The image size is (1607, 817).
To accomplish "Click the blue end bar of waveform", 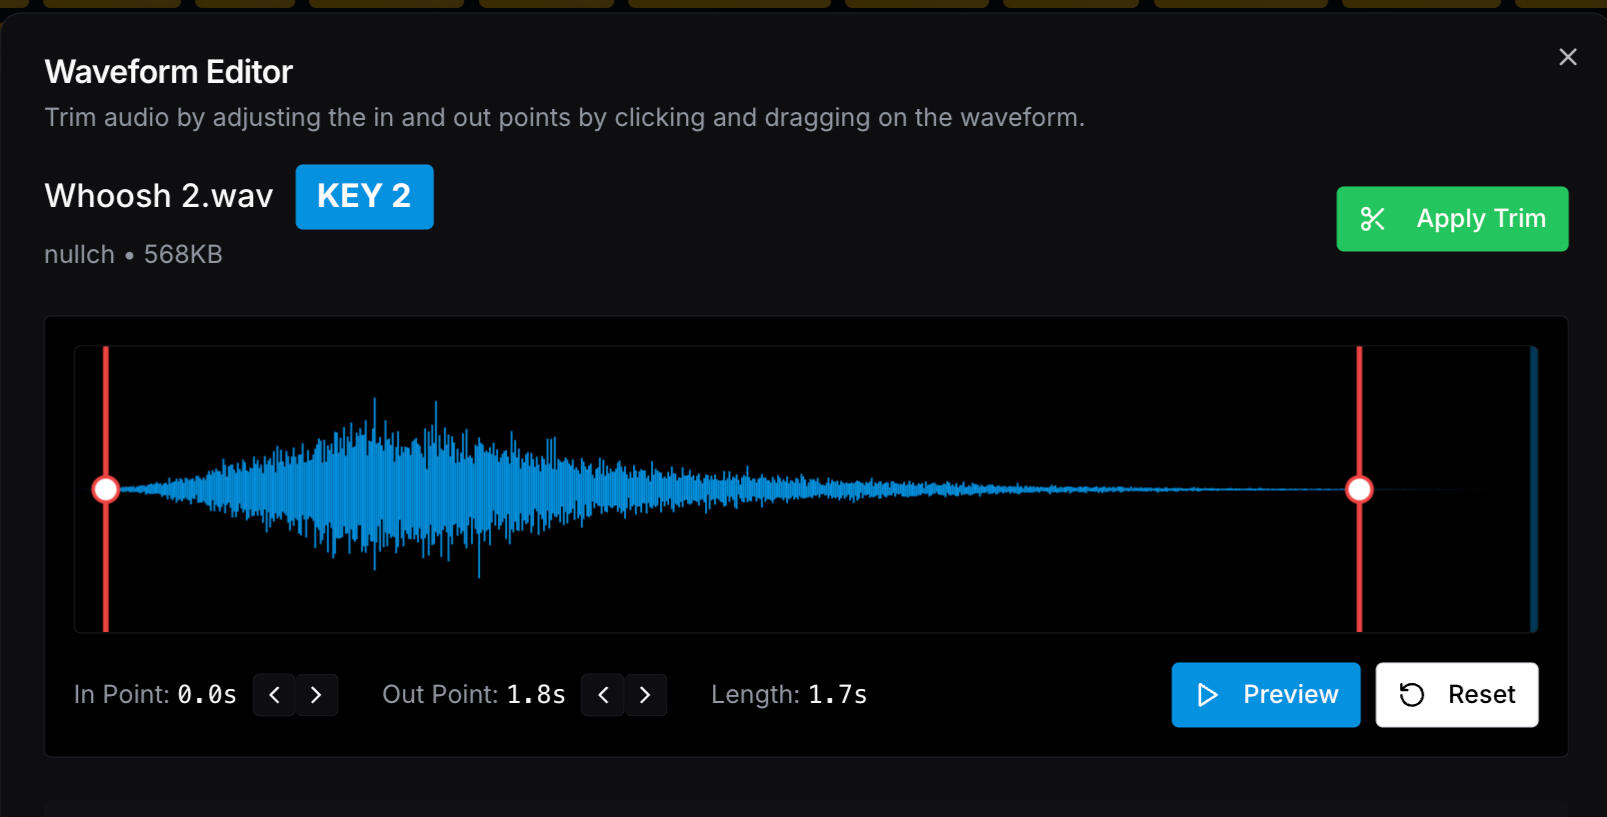I will click(1533, 489).
